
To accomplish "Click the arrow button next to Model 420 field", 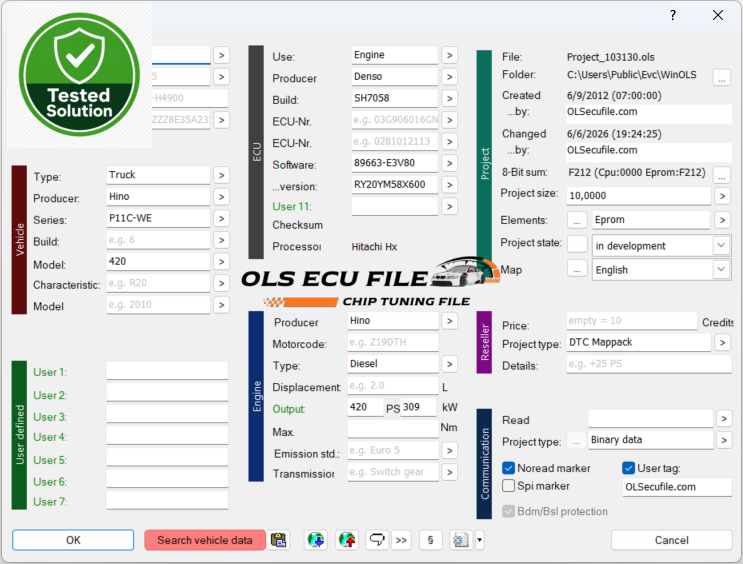I will click(x=221, y=262).
